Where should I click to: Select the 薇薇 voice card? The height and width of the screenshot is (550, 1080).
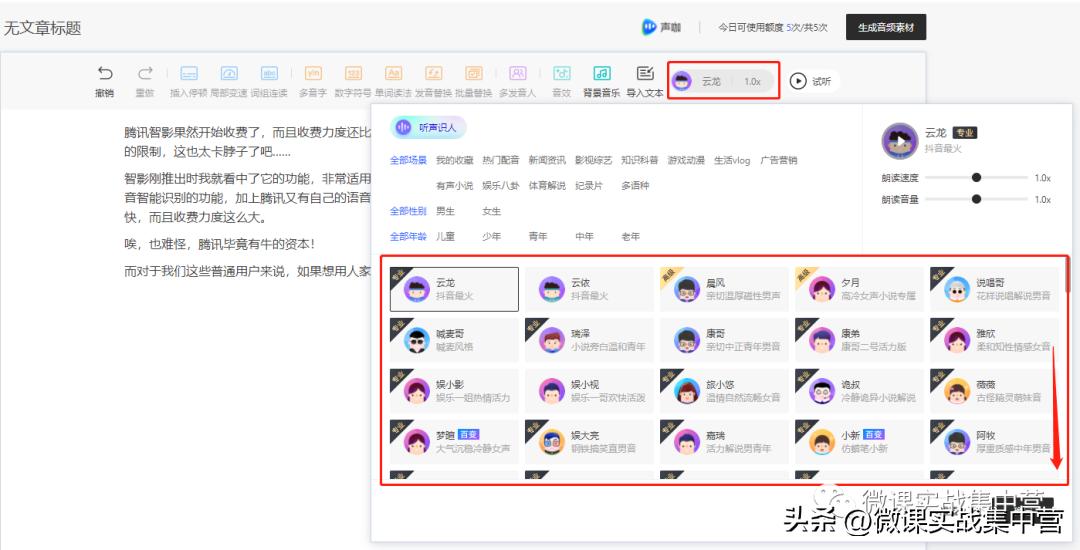click(x=994, y=391)
